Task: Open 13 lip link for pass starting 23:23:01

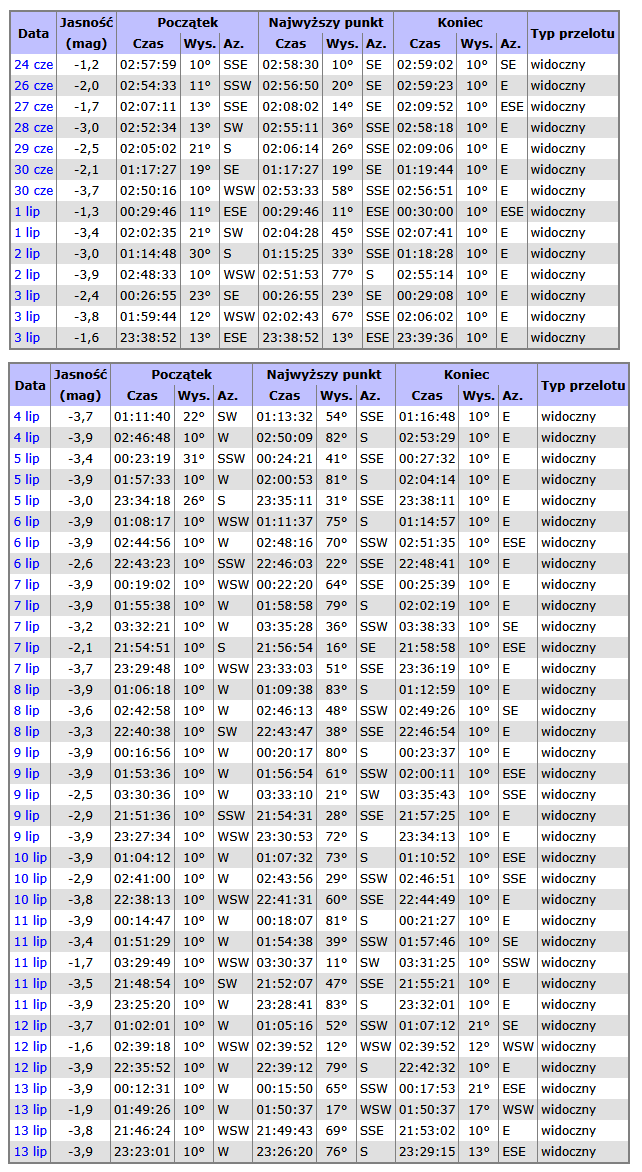Action: (30, 1151)
